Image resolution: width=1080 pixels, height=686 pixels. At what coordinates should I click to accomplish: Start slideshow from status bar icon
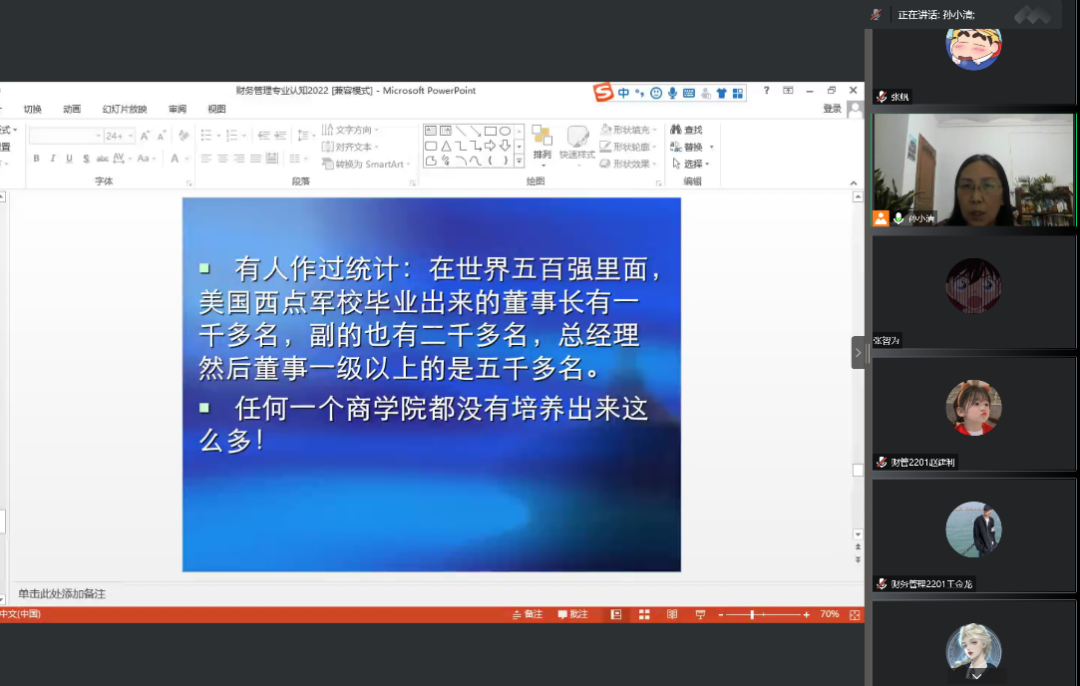tap(700, 614)
